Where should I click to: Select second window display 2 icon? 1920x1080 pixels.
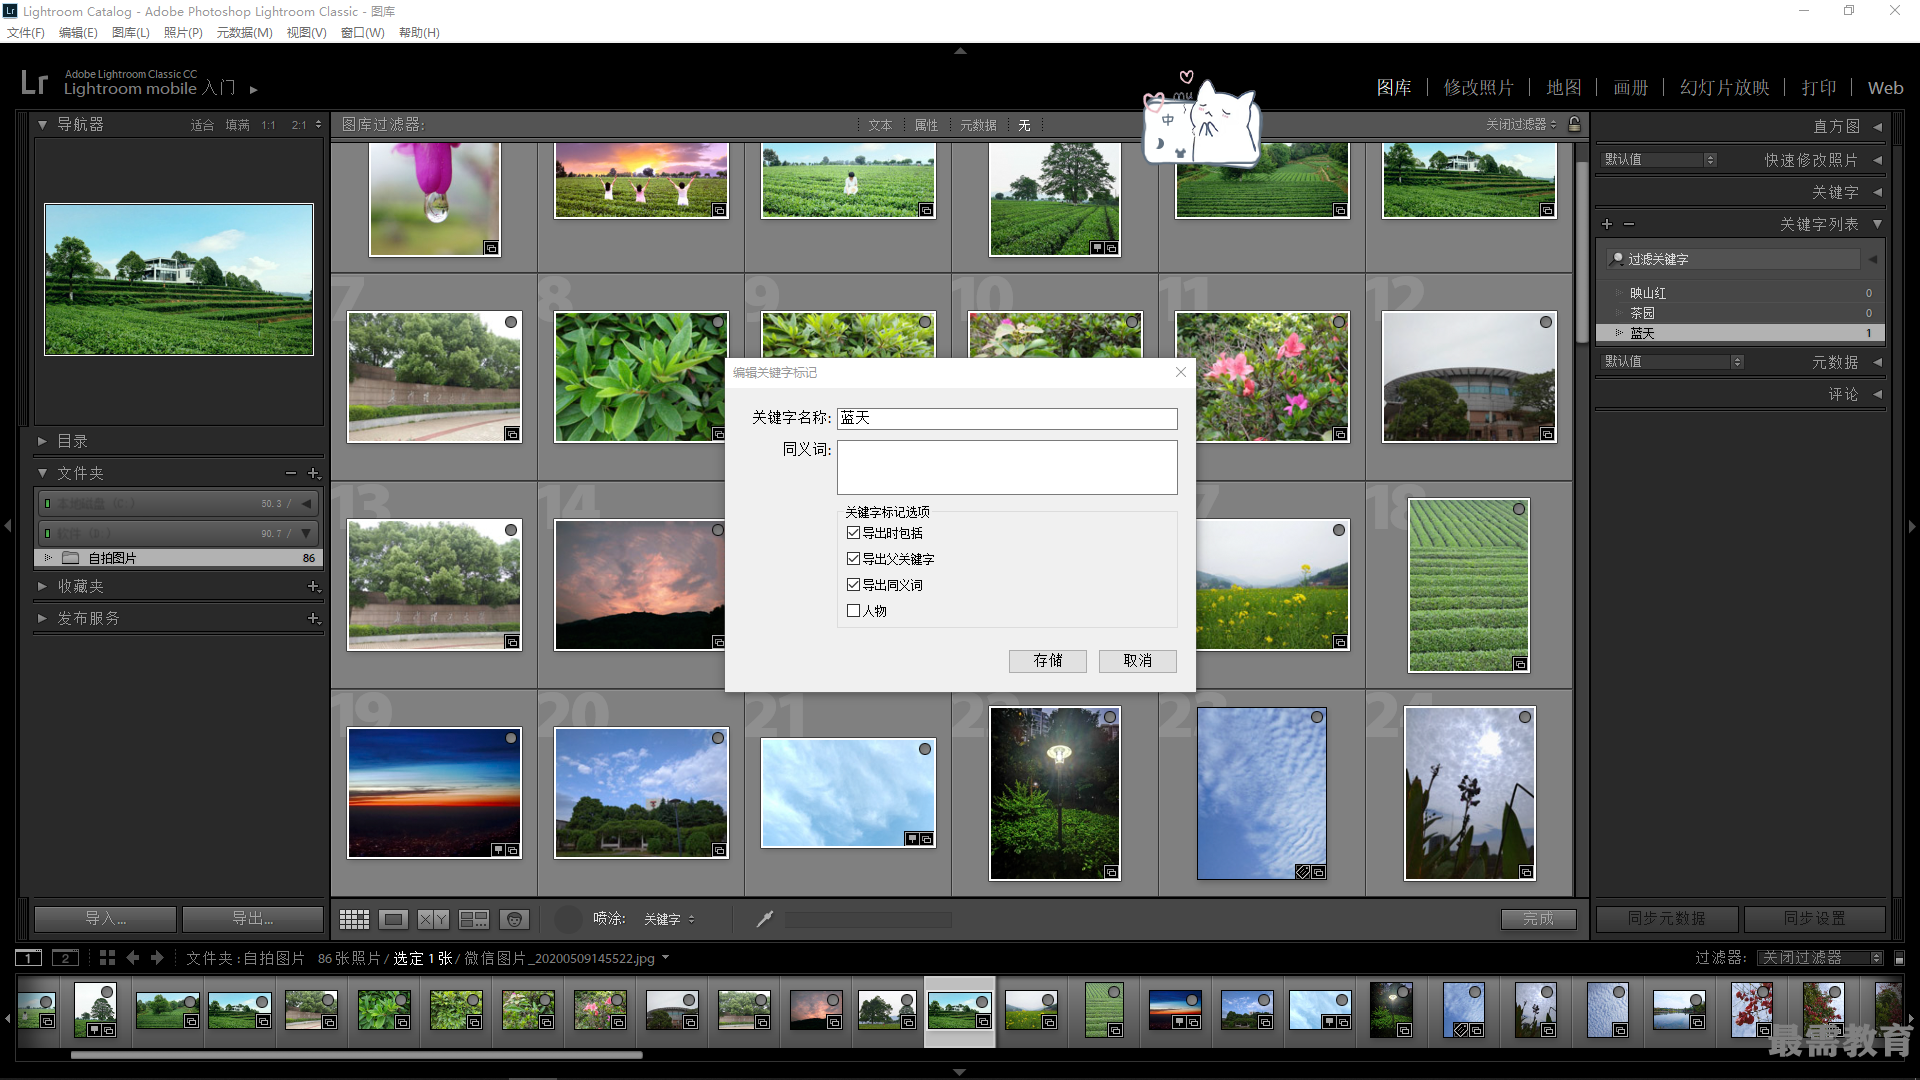tap(65, 958)
